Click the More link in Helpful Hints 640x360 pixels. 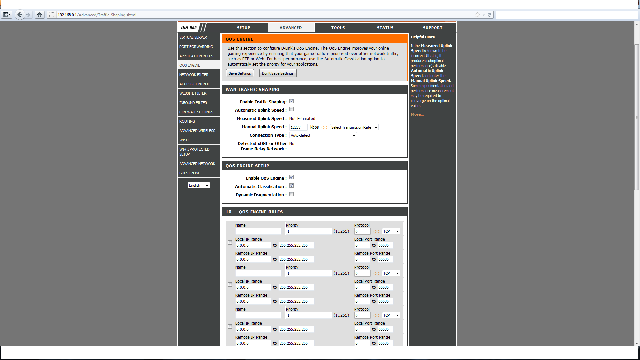tap(417, 115)
